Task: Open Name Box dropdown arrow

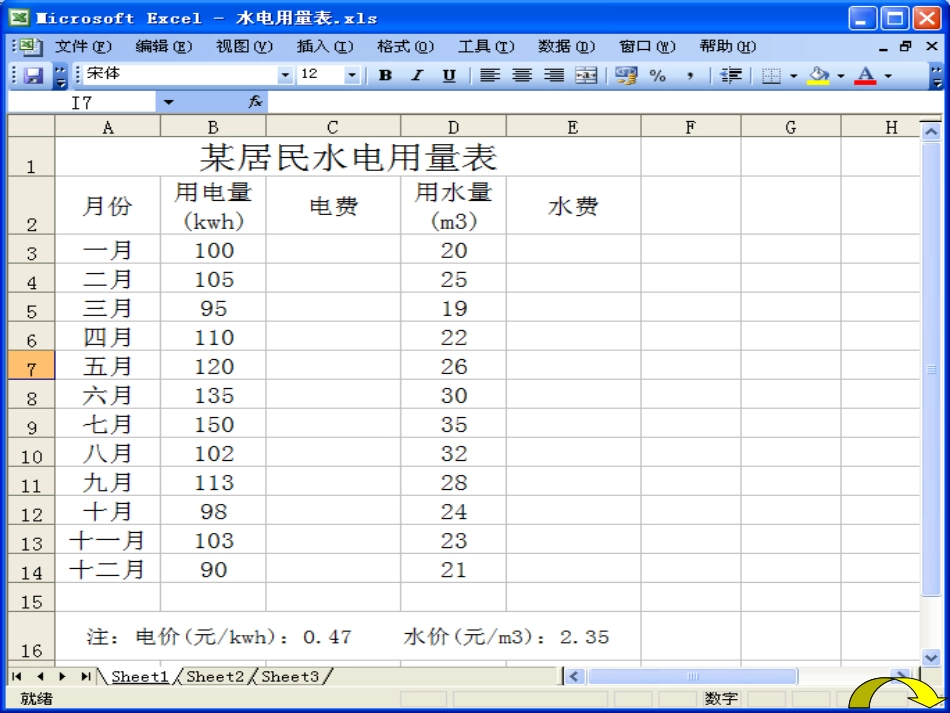Action: tap(168, 102)
